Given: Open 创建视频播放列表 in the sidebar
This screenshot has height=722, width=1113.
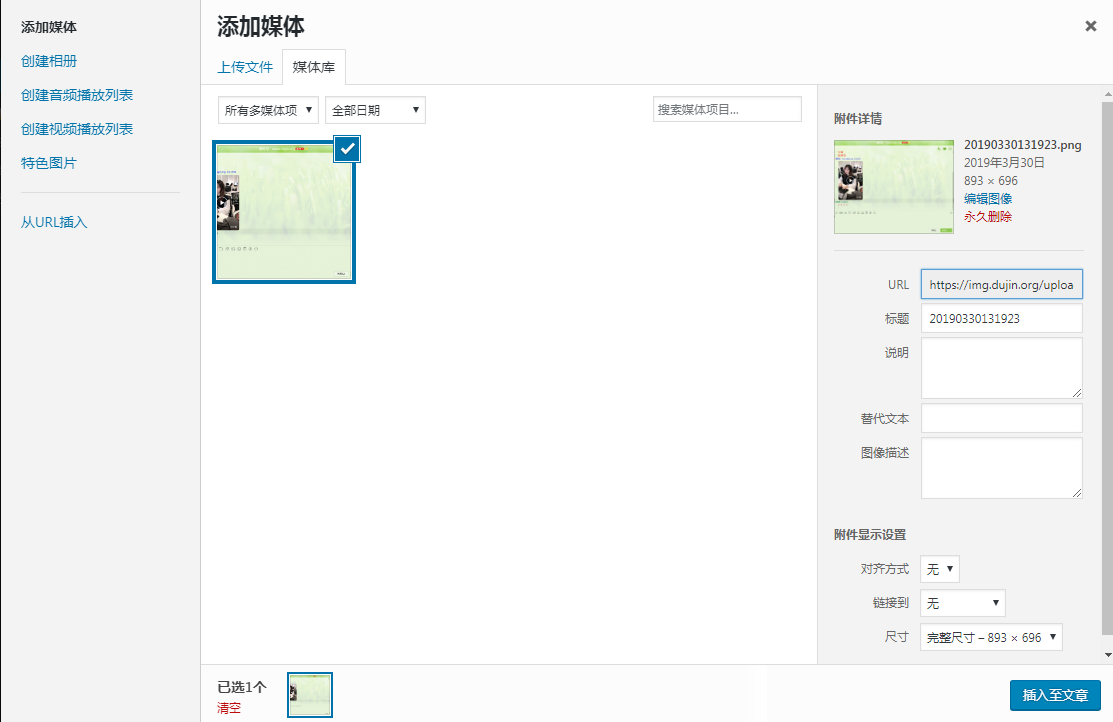Looking at the screenshot, I should [x=77, y=129].
